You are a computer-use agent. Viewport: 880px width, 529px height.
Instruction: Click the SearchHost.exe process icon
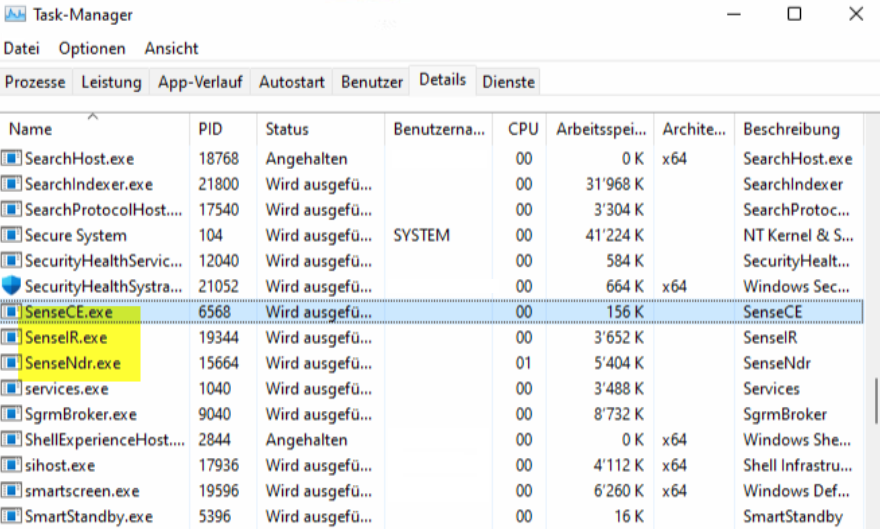pos(11,159)
